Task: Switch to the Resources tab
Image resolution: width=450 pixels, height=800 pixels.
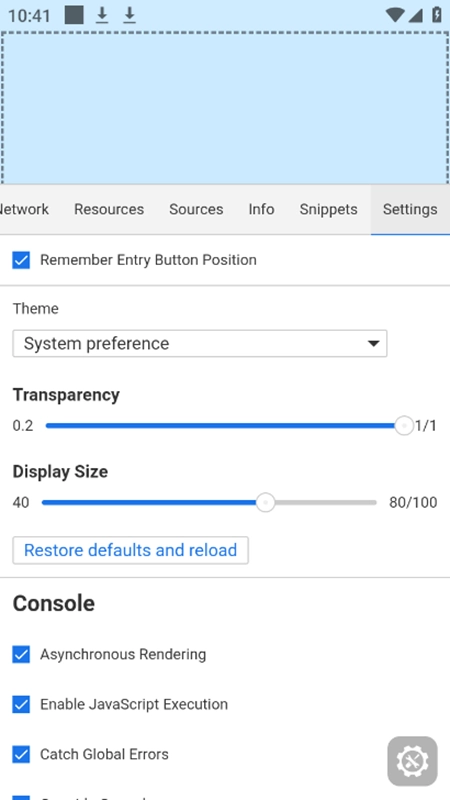Action: (x=109, y=209)
